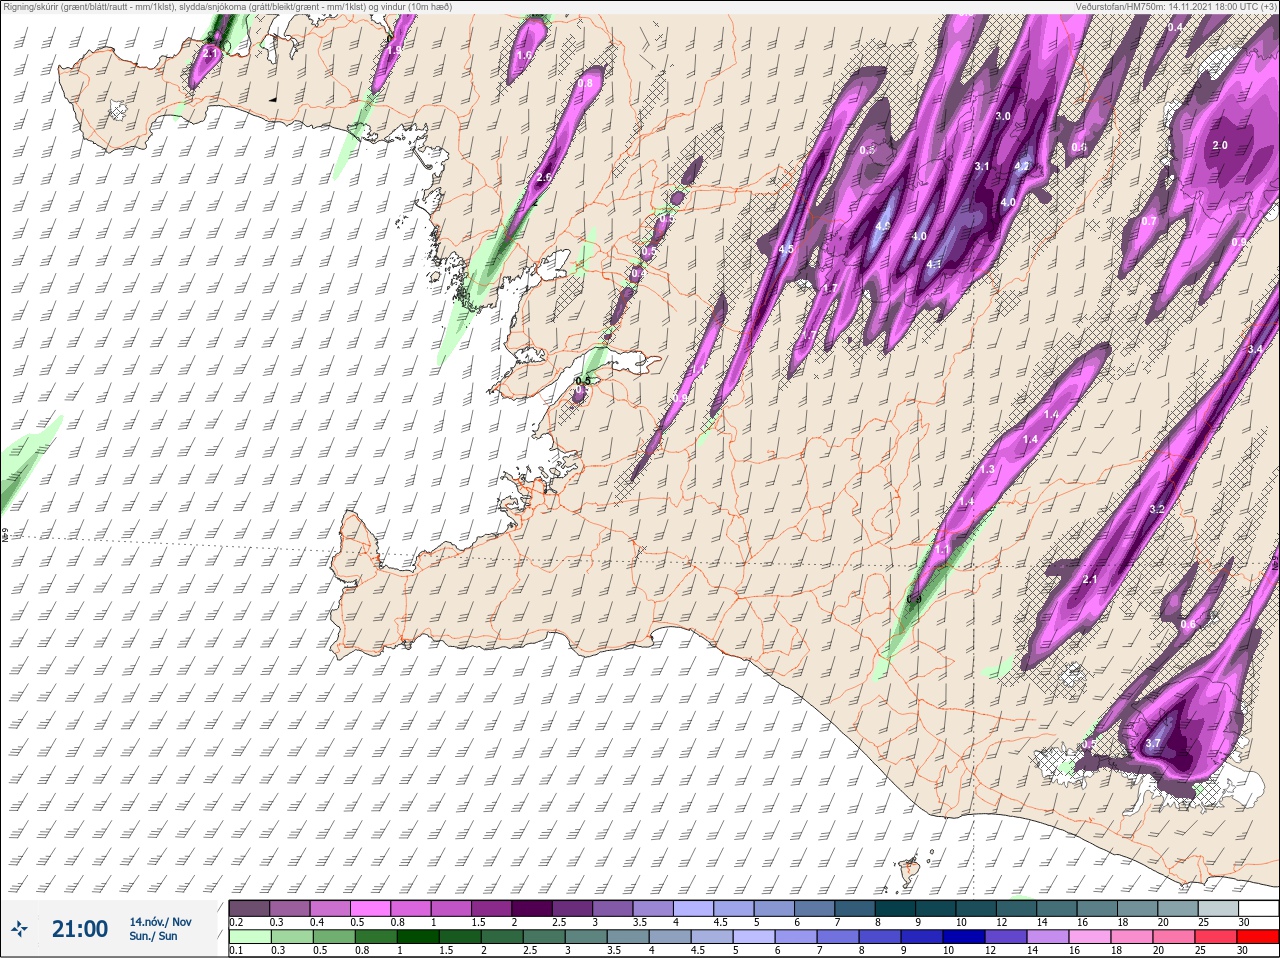The image size is (1280, 958).
Task: Click the 4.2 precipitation value on the map
Action: click(1022, 166)
